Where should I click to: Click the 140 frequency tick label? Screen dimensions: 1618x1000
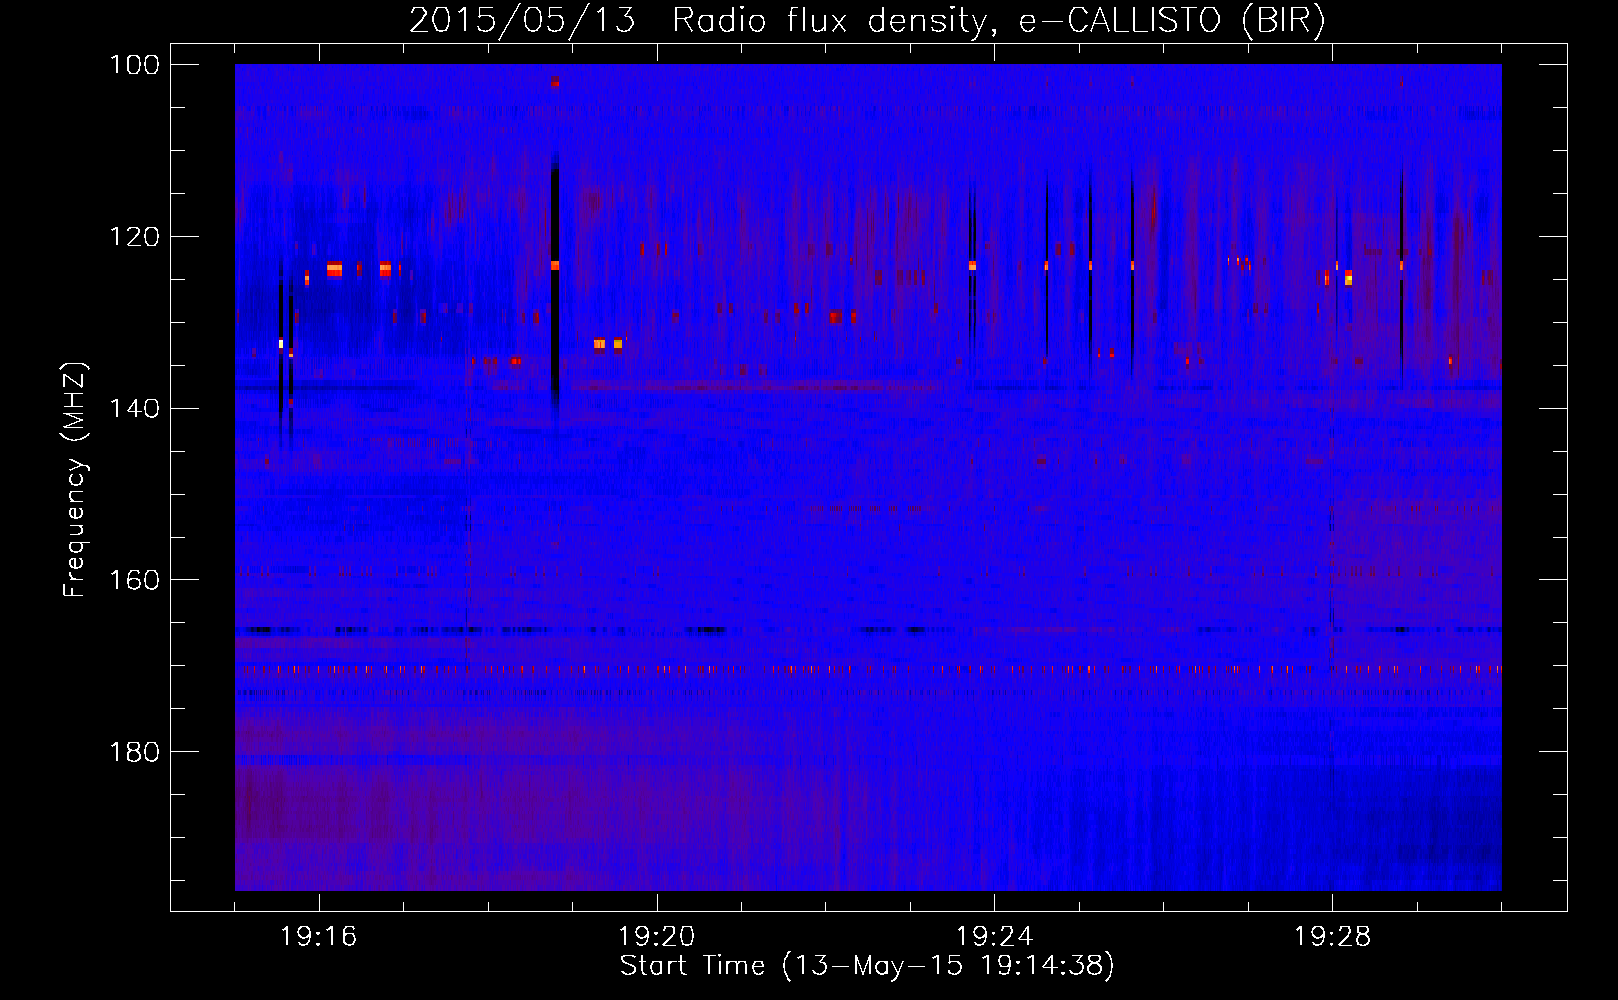tap(135, 408)
